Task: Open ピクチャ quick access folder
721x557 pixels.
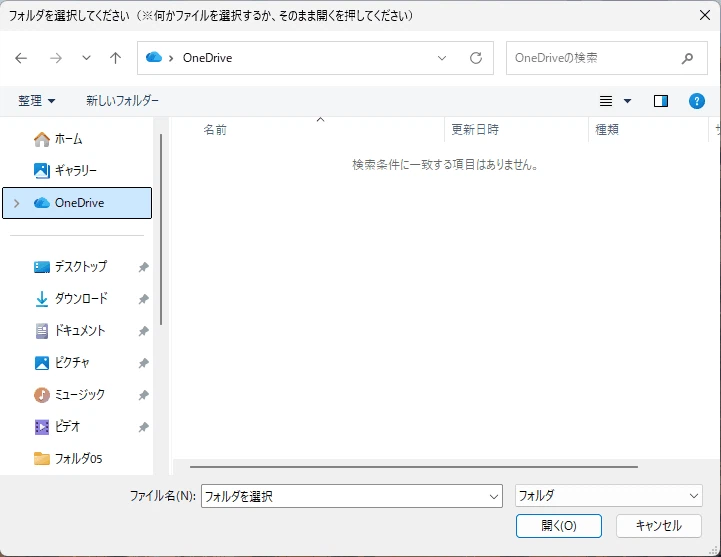Action: pos(62,363)
